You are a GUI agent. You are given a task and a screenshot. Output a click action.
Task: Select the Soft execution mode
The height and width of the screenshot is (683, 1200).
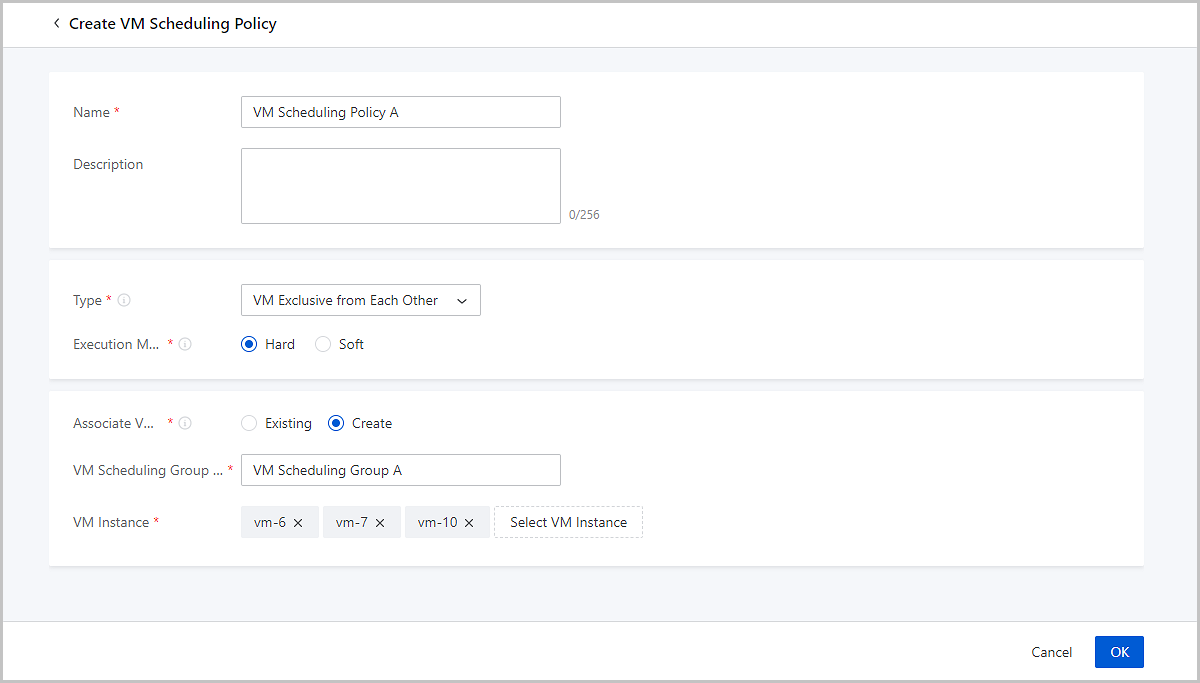pos(323,344)
